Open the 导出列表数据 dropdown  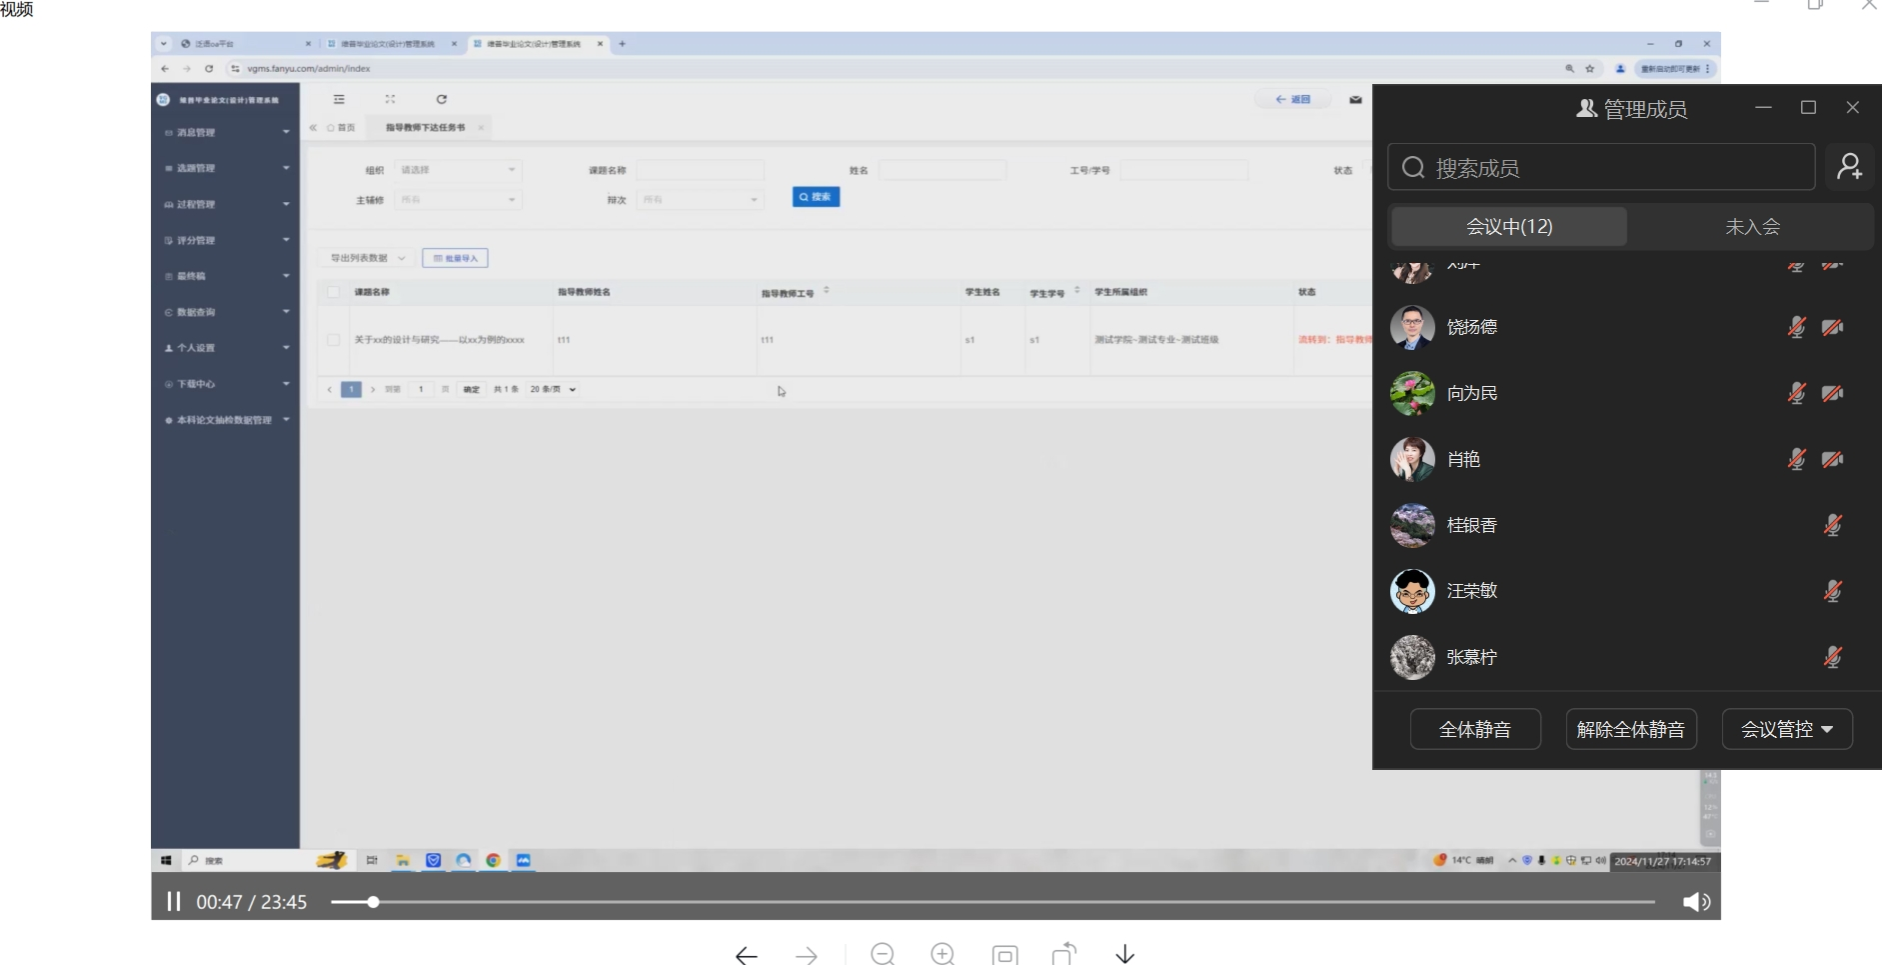pos(367,258)
